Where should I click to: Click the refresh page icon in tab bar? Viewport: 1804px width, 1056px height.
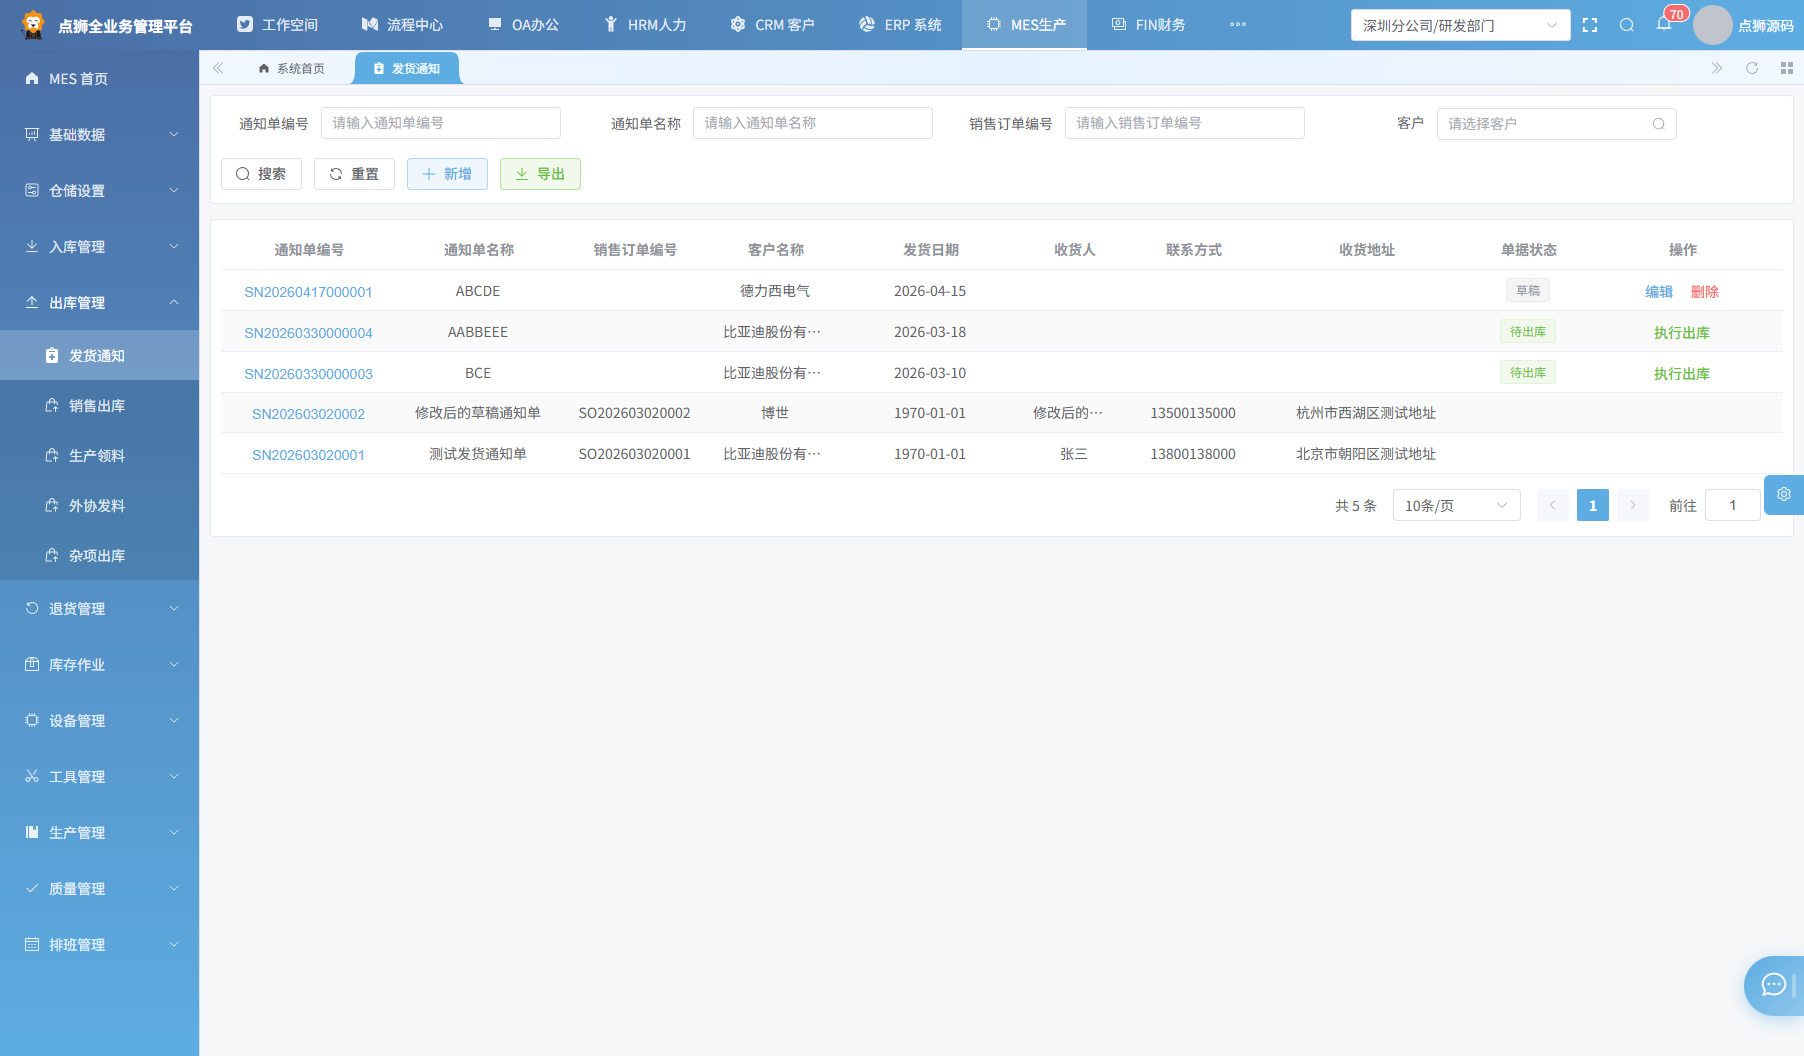tap(1752, 68)
